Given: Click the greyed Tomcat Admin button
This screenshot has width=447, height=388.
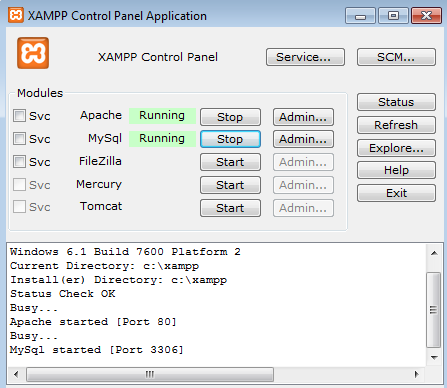Looking at the screenshot, I should click(303, 208).
